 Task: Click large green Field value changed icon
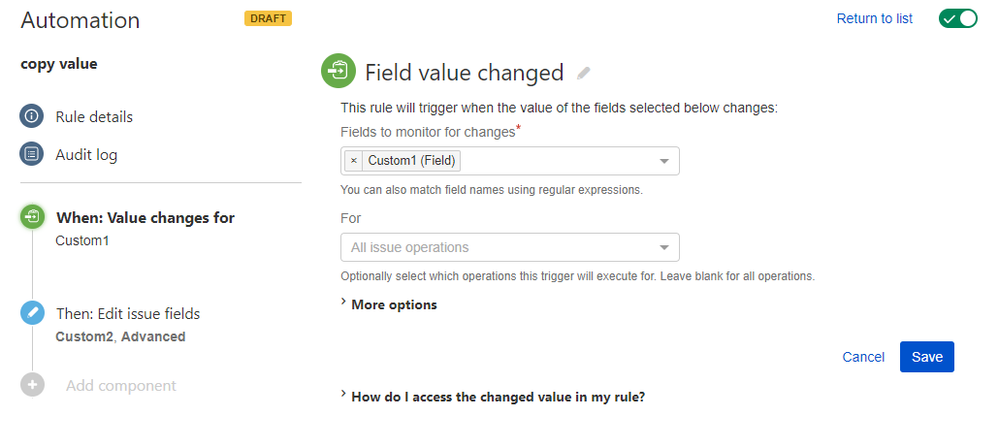pyautogui.click(x=338, y=71)
